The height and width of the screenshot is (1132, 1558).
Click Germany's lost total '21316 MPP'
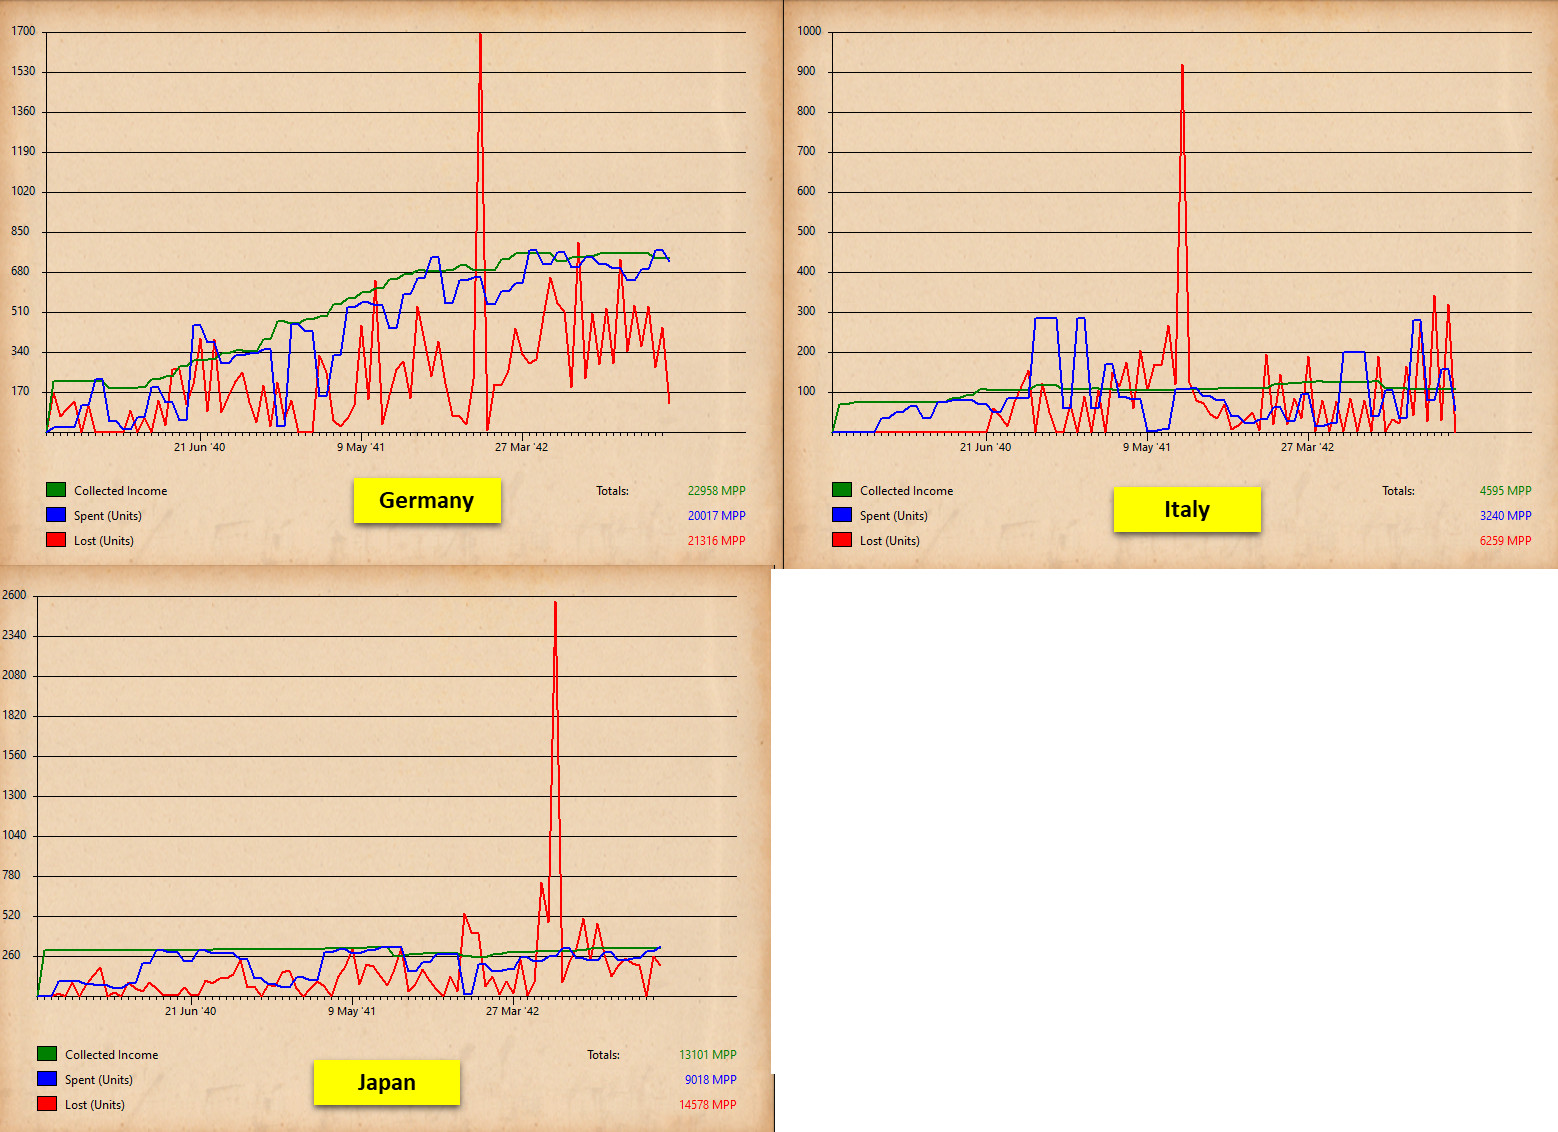point(717,541)
